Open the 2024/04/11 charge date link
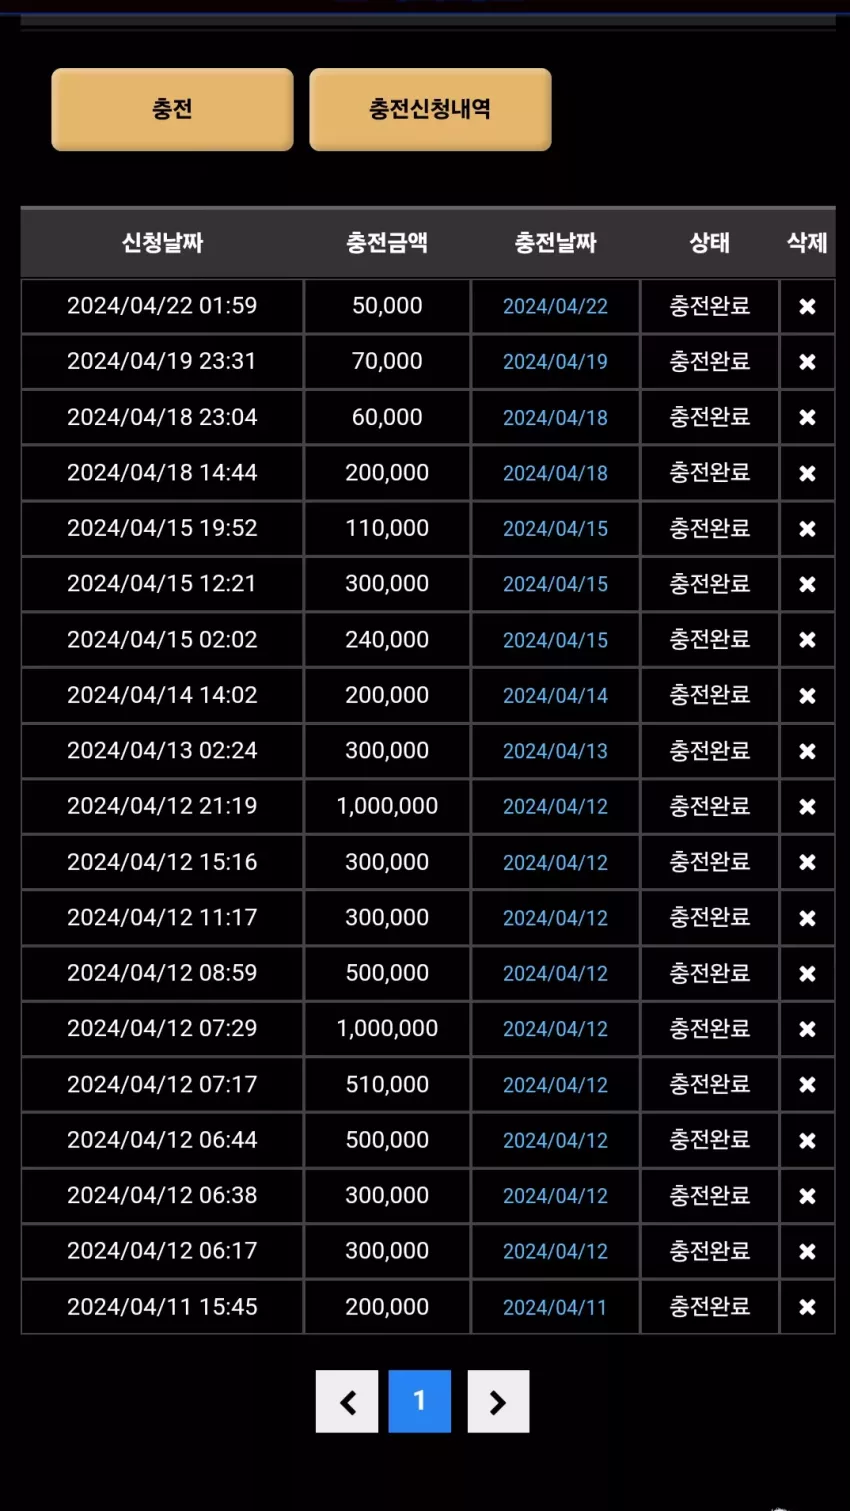The width and height of the screenshot is (850, 1511). pos(555,1307)
